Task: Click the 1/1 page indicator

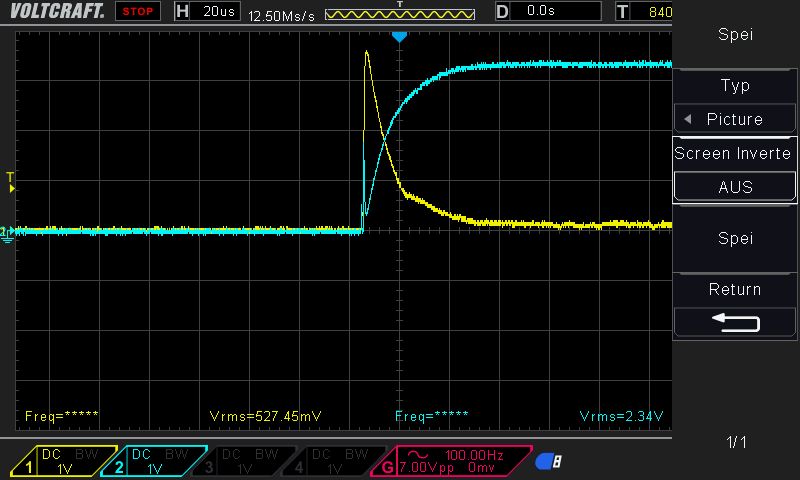Action: 736,442
